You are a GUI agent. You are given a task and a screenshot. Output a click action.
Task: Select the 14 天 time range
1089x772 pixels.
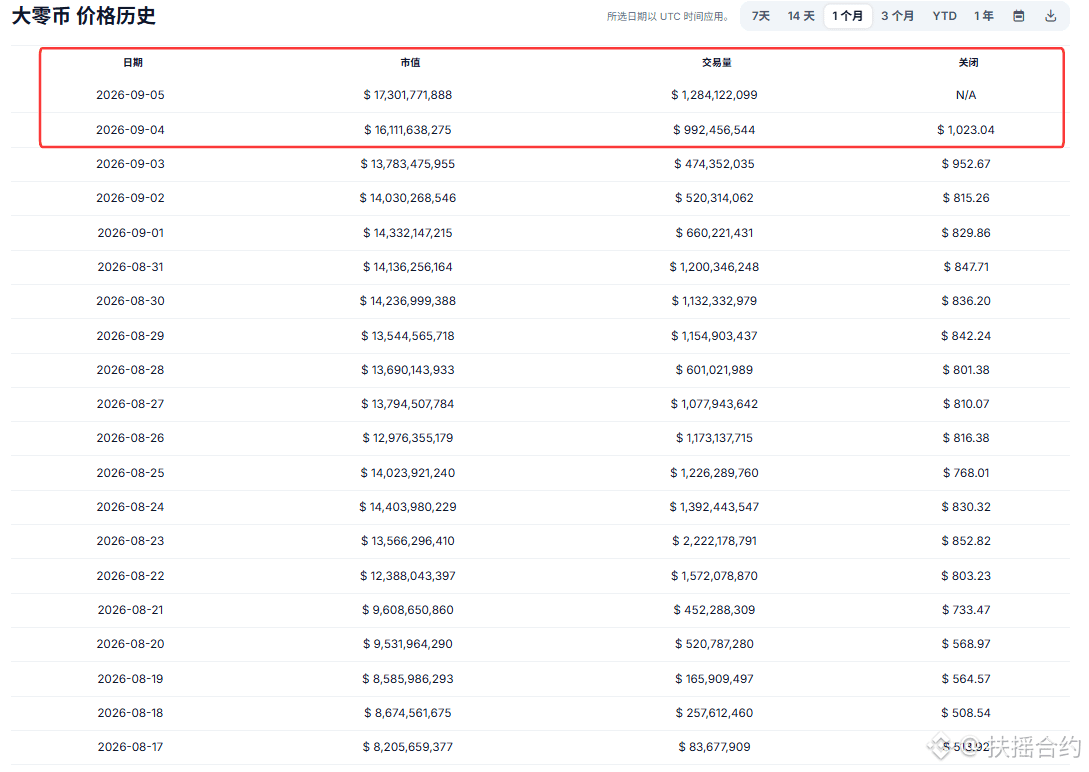tap(801, 16)
